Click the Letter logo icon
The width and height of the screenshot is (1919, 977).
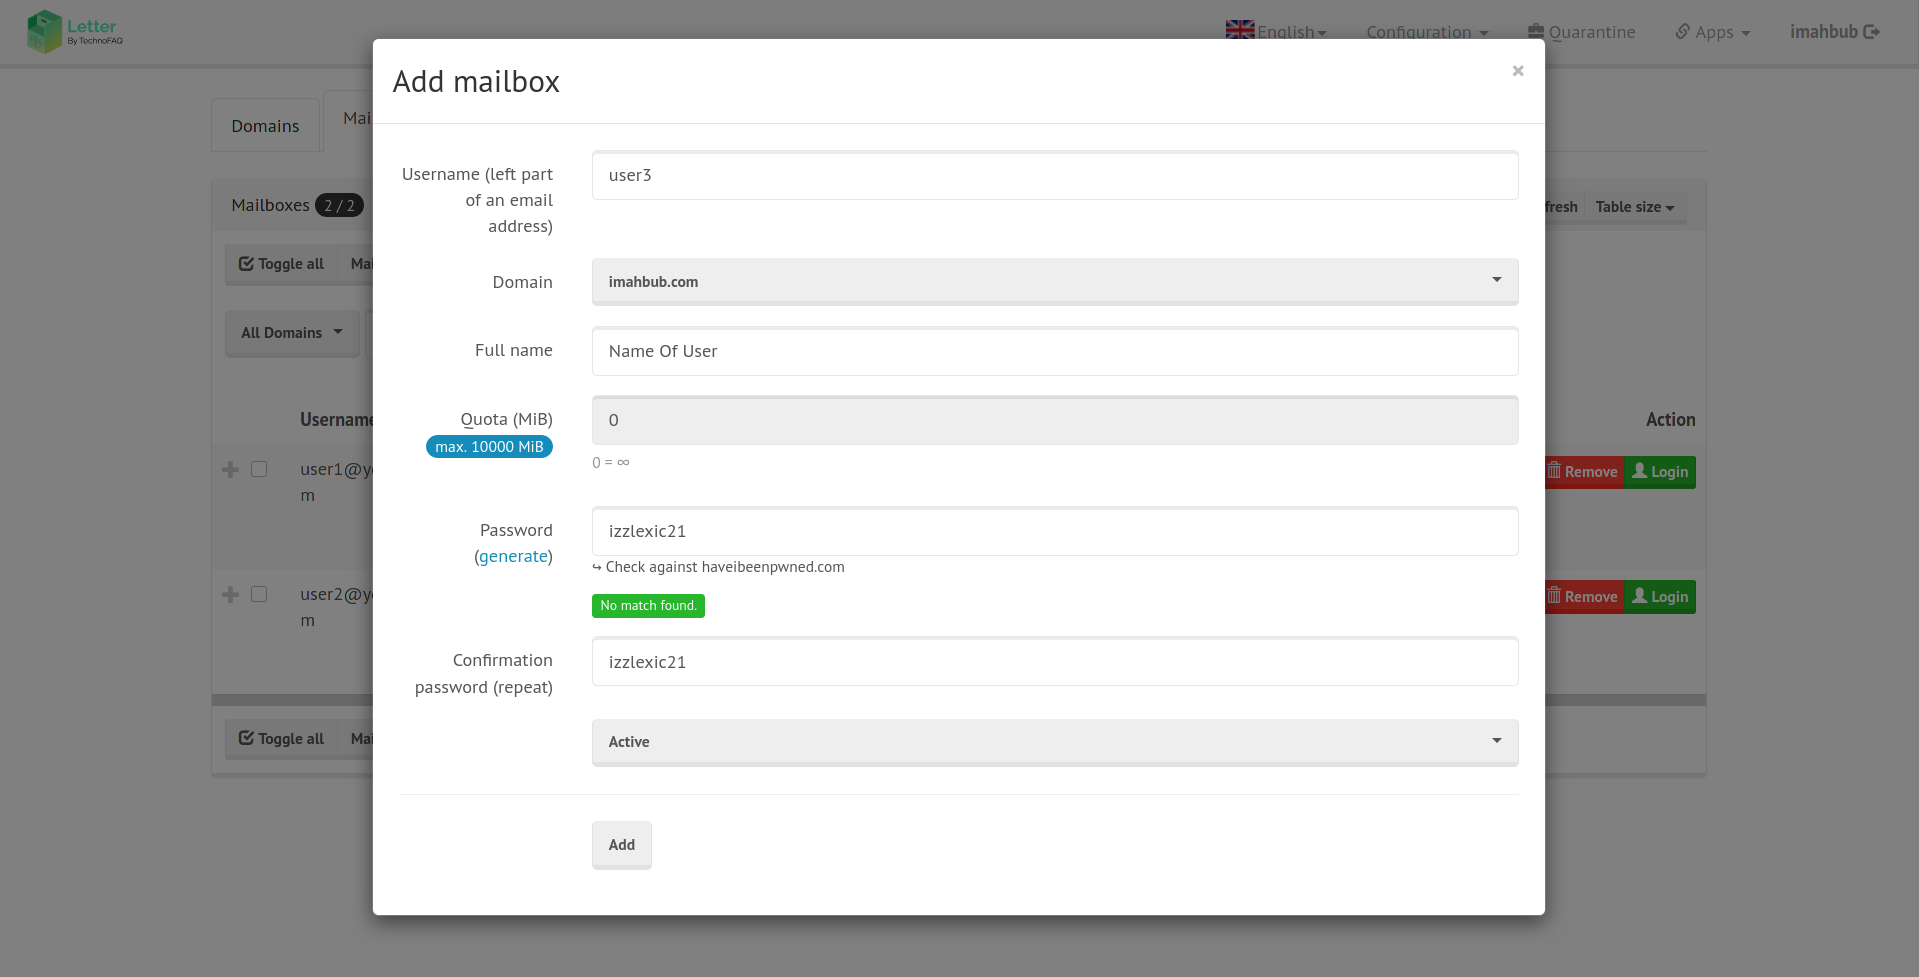(x=44, y=31)
